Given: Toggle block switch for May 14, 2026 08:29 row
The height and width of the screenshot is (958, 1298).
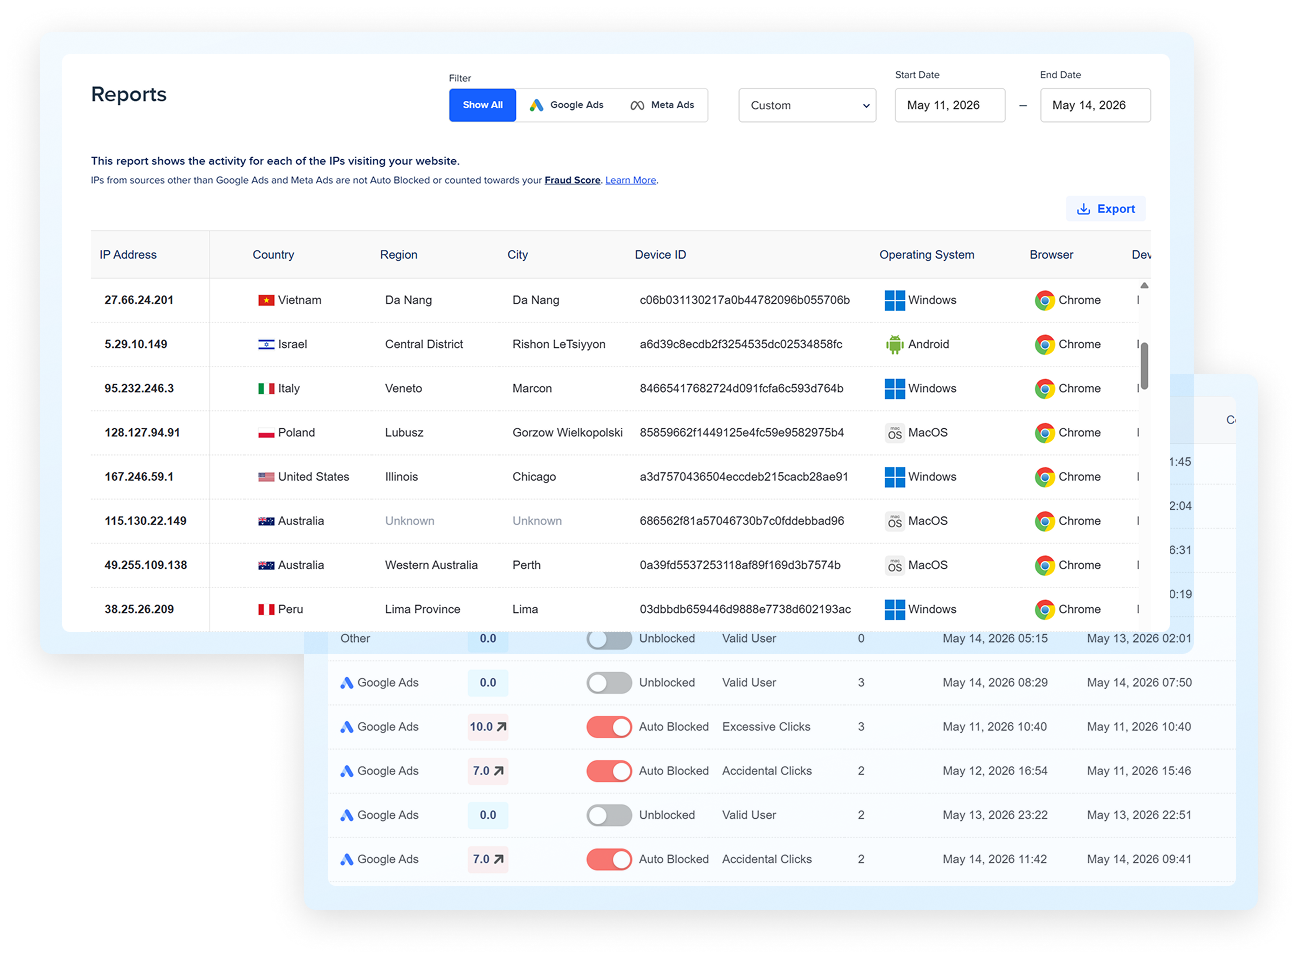Looking at the screenshot, I should [x=609, y=683].
